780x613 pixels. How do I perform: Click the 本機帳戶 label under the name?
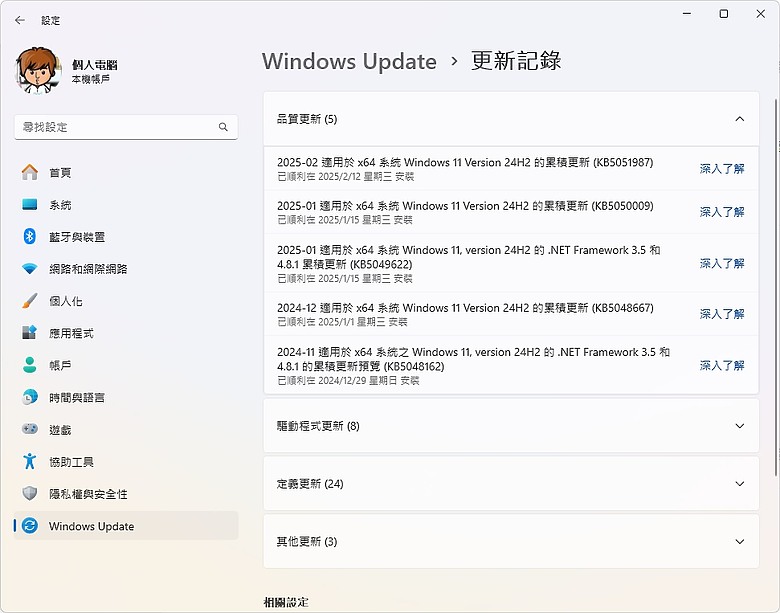[91, 79]
